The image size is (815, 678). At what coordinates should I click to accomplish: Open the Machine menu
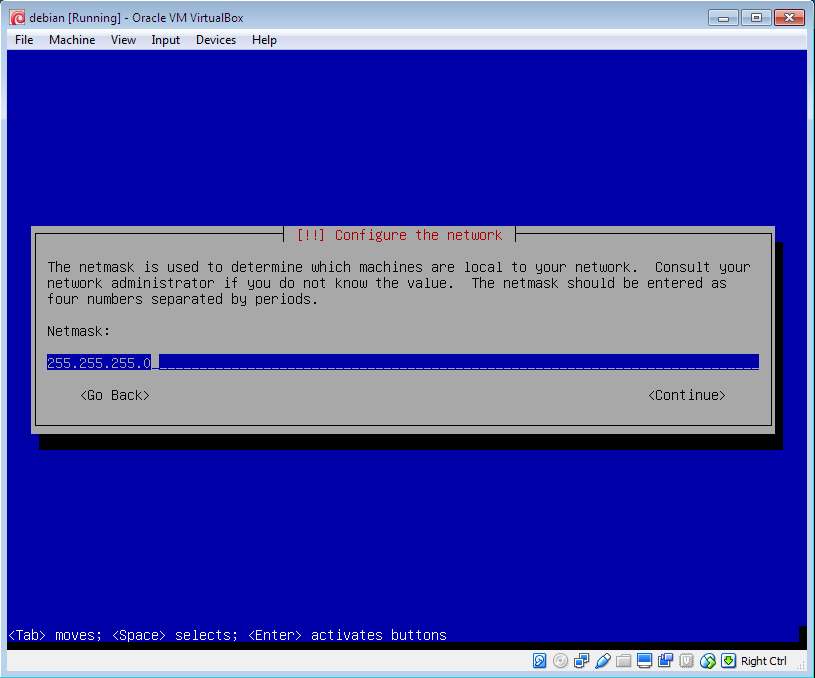[x=72, y=40]
